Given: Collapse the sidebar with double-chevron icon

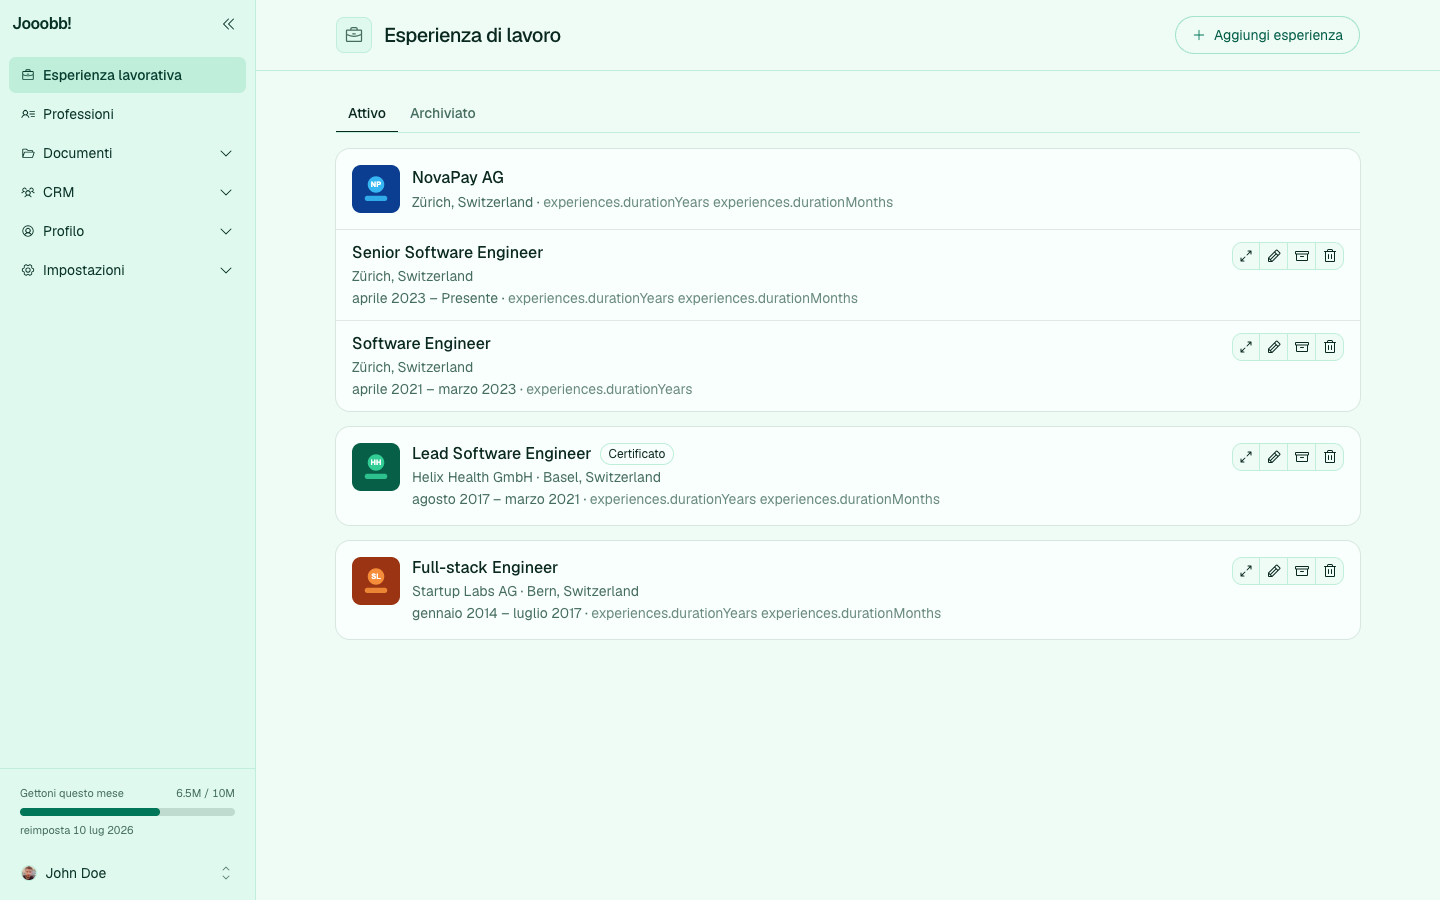Looking at the screenshot, I should pyautogui.click(x=228, y=24).
